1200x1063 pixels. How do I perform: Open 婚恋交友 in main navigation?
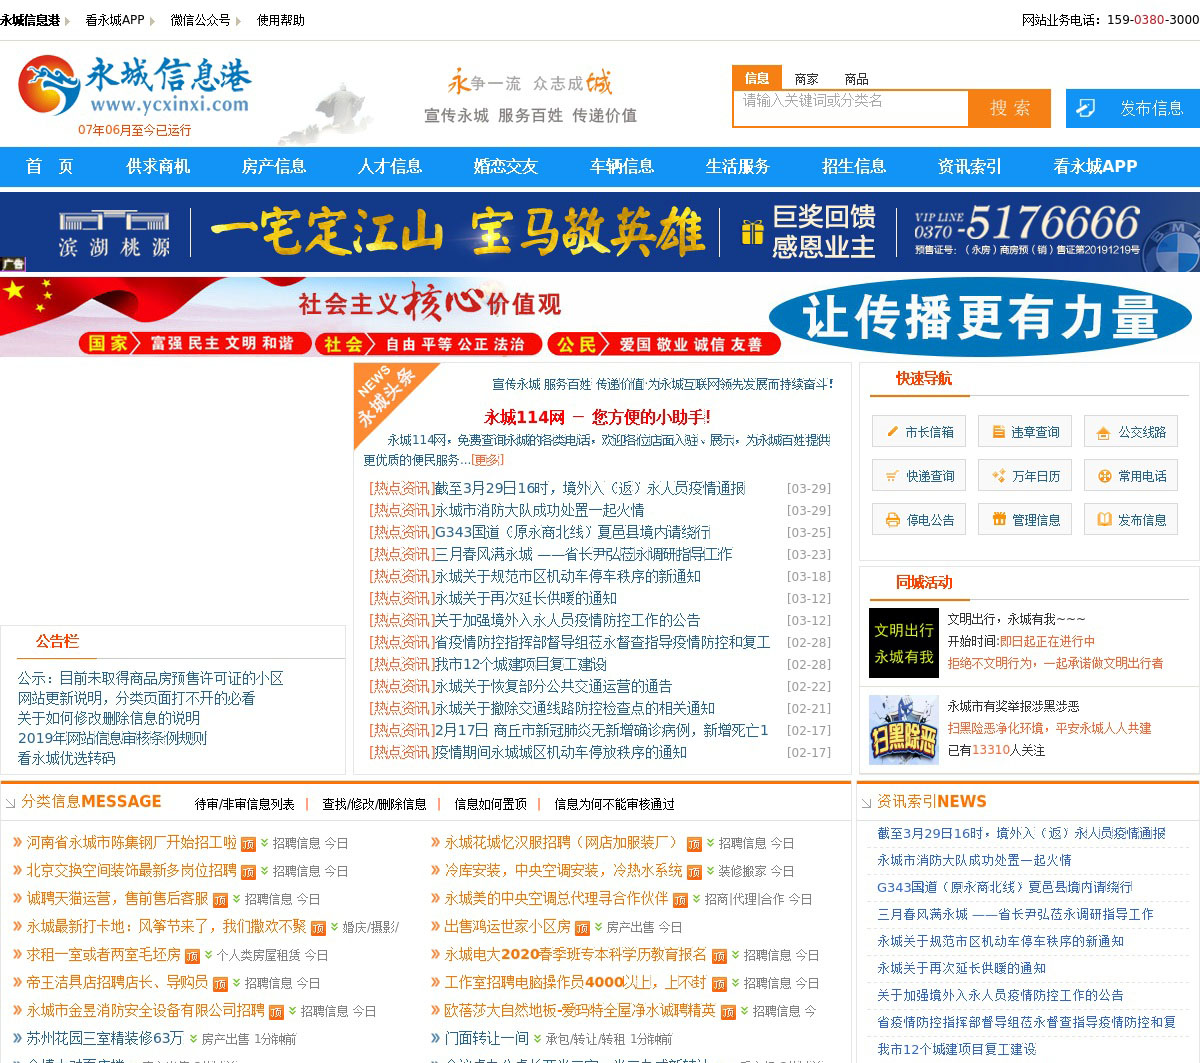[506, 167]
